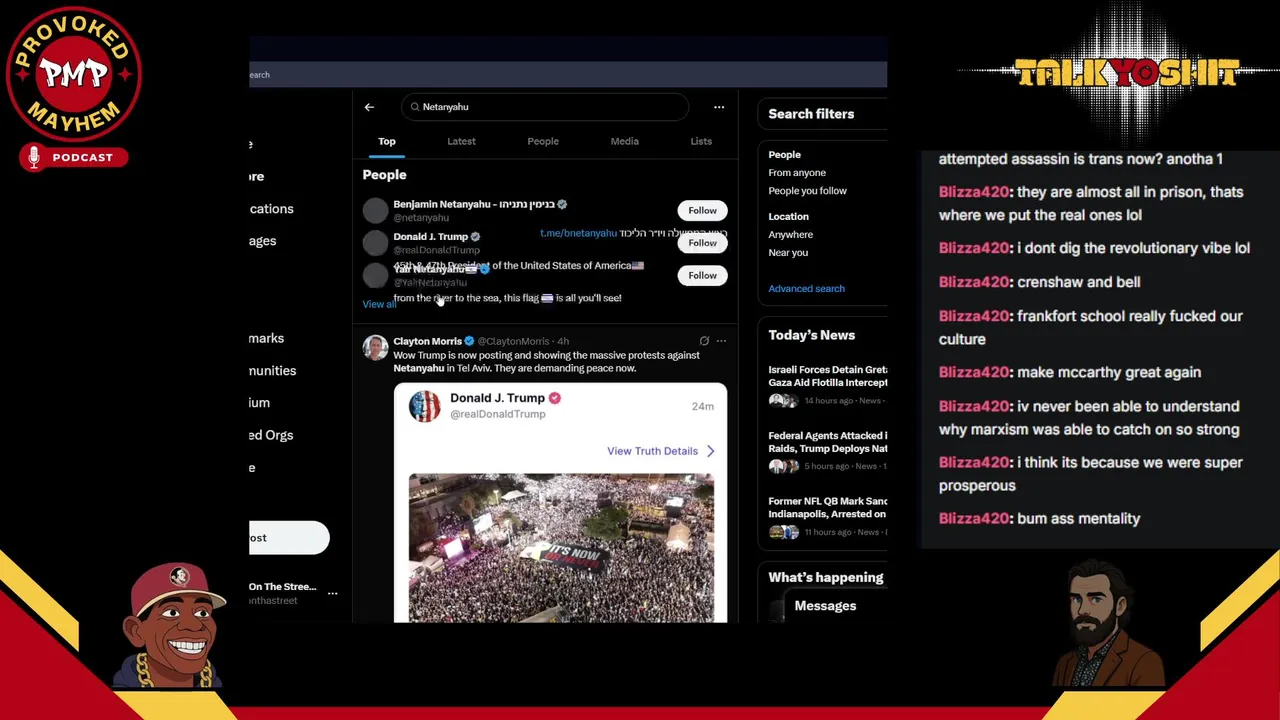Image resolution: width=1280 pixels, height=720 pixels.
Task: Click the Post button in sidebar
Action: tap(289, 538)
